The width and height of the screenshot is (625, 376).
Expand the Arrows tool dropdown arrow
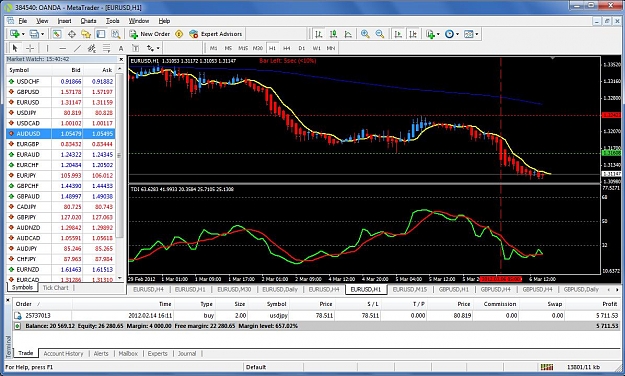click(x=158, y=49)
